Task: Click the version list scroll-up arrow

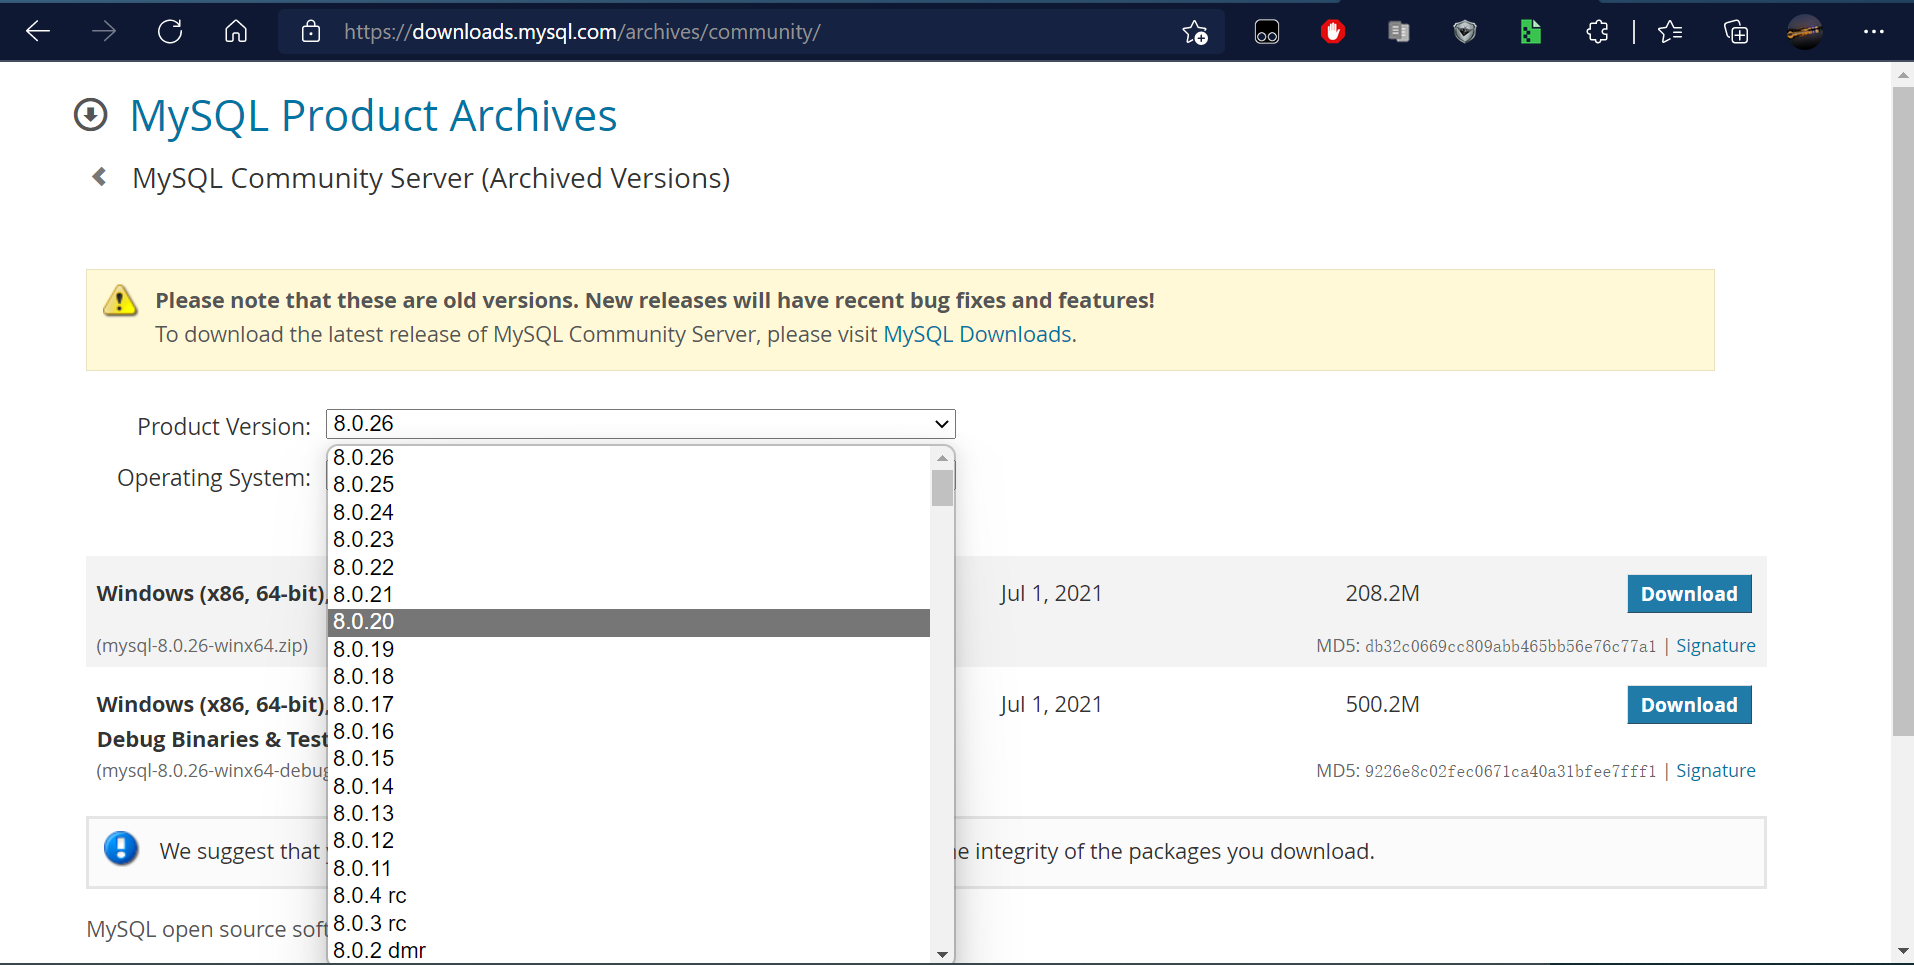Action: coord(942,457)
